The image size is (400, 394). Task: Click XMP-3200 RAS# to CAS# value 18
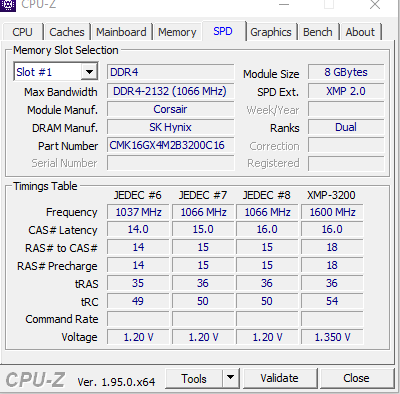[332, 247]
